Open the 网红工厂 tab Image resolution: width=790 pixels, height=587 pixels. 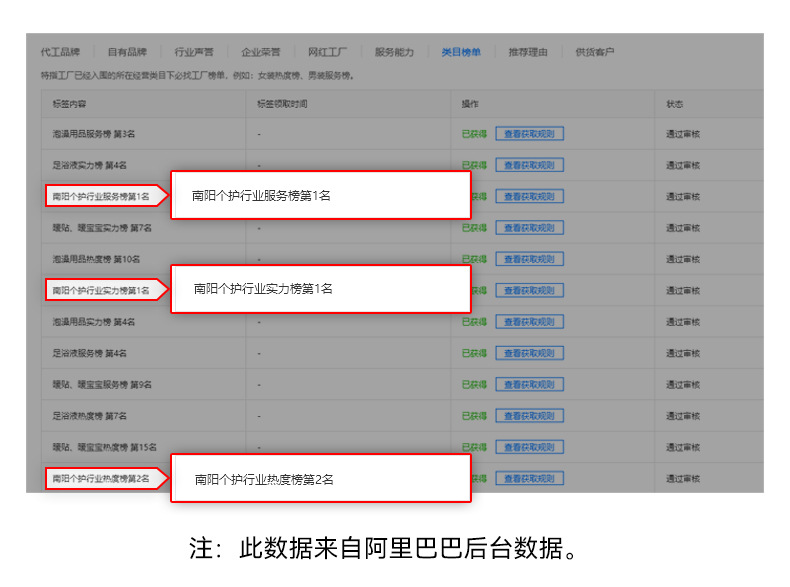327,52
